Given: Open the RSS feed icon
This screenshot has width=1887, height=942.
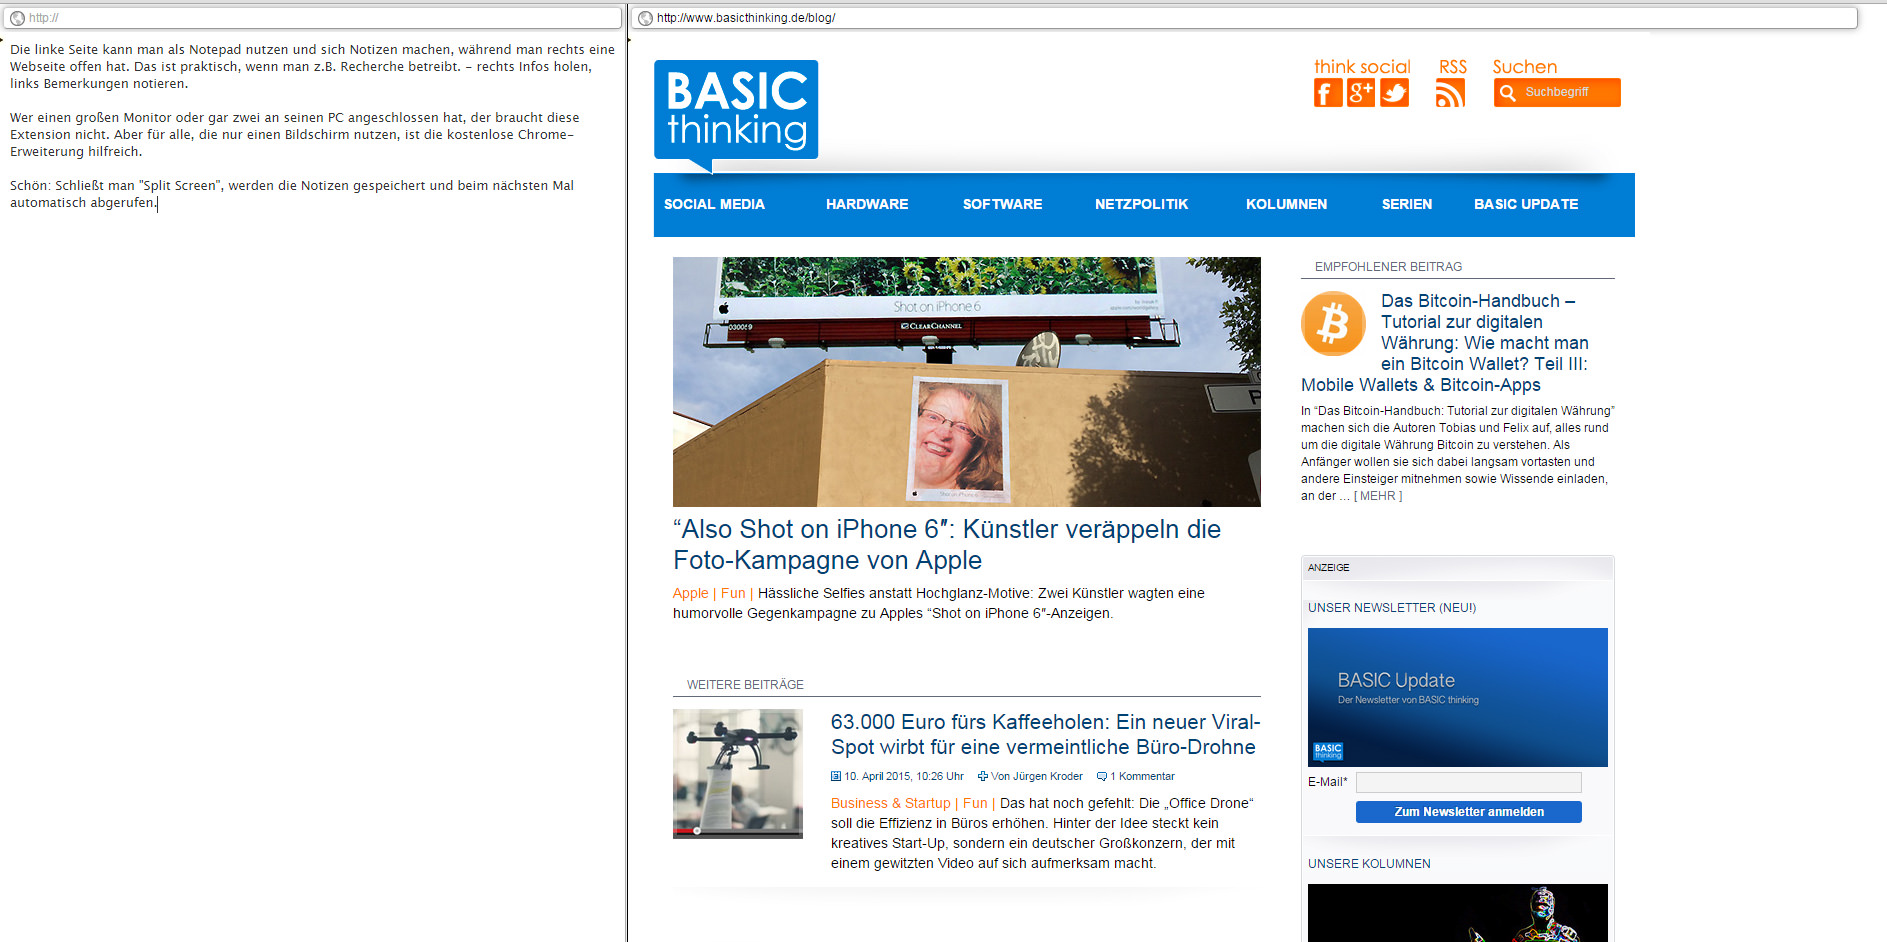Looking at the screenshot, I should pyautogui.click(x=1450, y=93).
